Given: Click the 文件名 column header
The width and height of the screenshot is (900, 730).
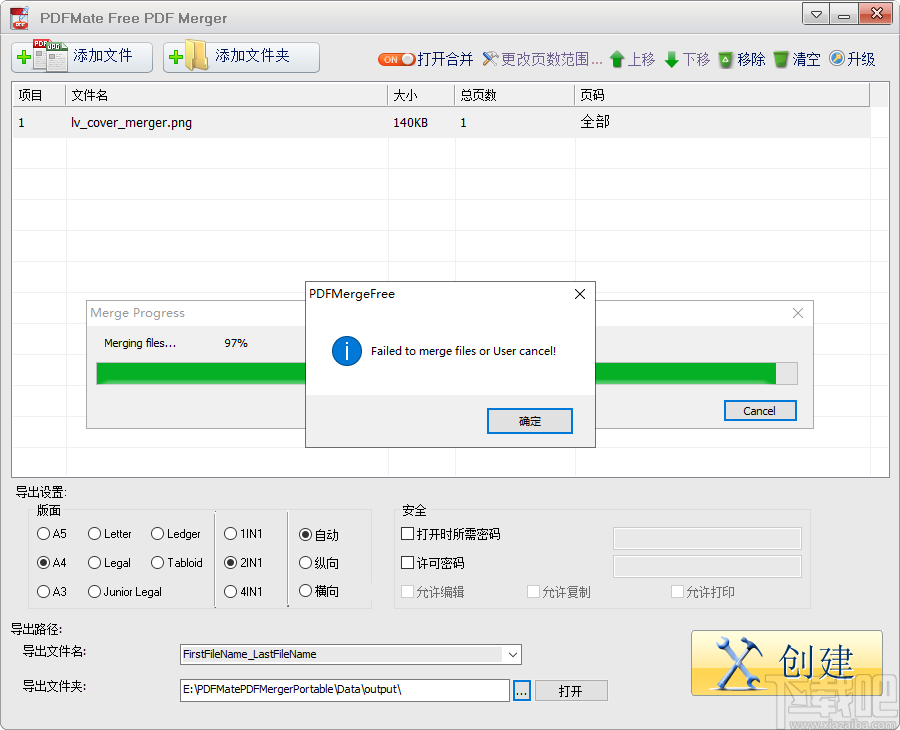Looking at the screenshot, I should (x=90, y=95).
